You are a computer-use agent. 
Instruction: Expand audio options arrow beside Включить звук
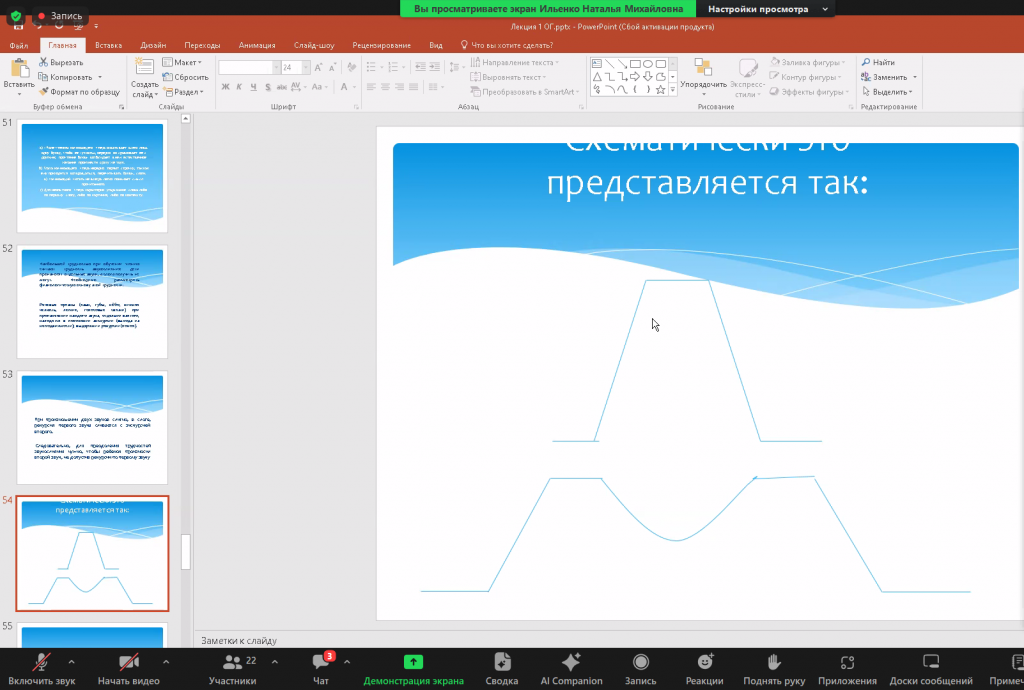tap(71, 662)
